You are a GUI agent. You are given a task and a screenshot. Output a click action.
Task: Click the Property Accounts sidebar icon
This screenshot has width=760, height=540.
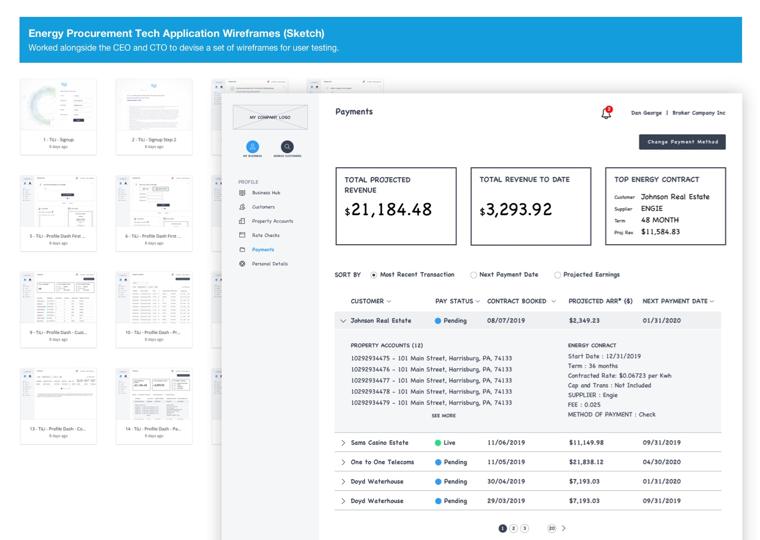(242, 221)
